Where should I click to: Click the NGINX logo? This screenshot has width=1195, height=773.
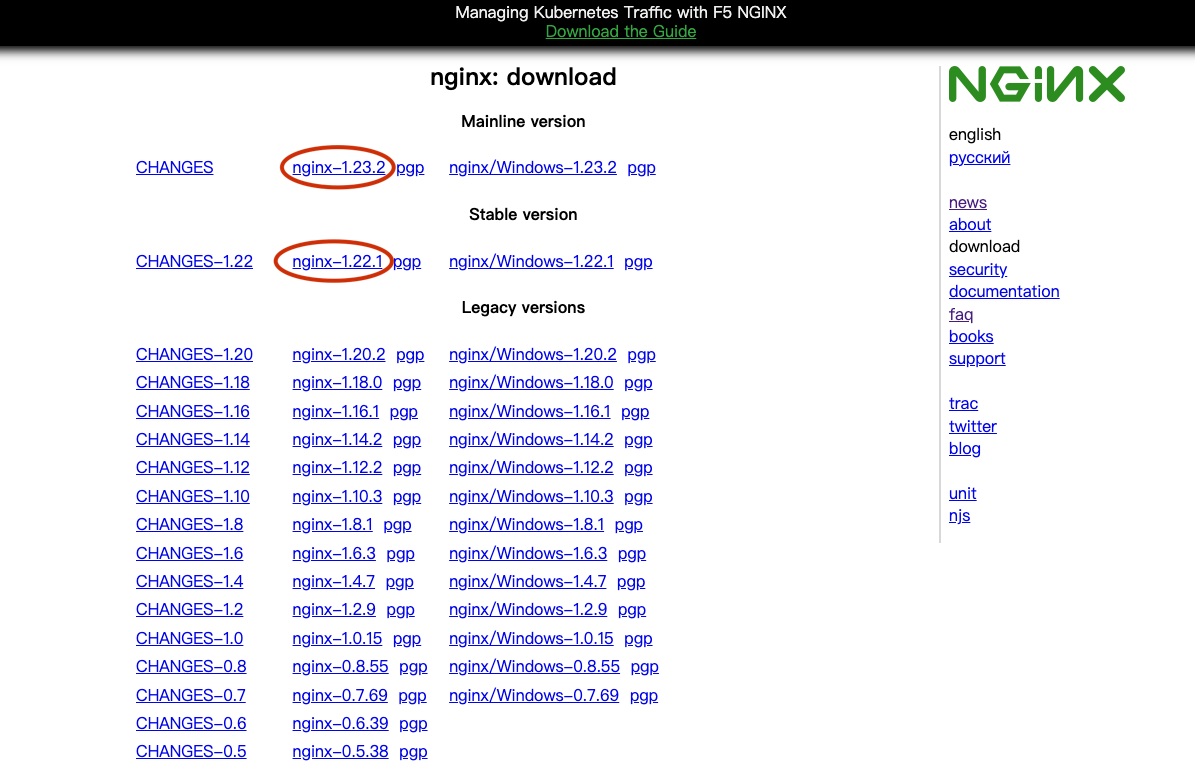point(1036,84)
